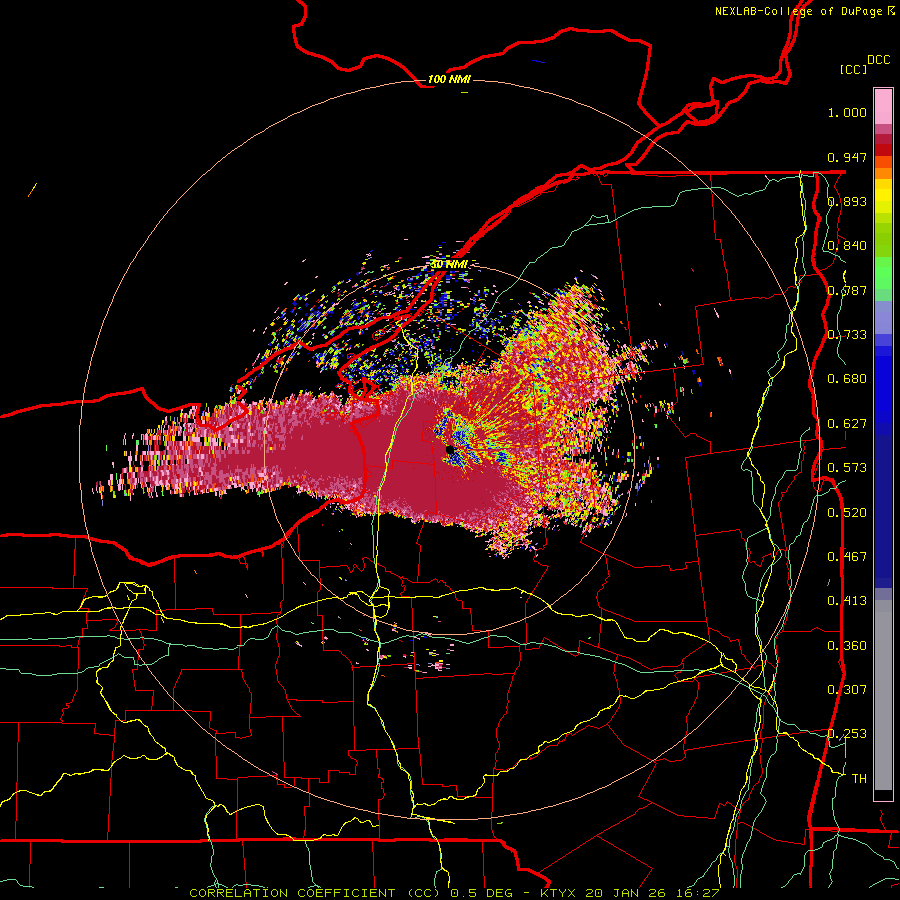Click the 100 NMI range ring label
Viewport: 900px width, 900px height.
pyautogui.click(x=449, y=79)
